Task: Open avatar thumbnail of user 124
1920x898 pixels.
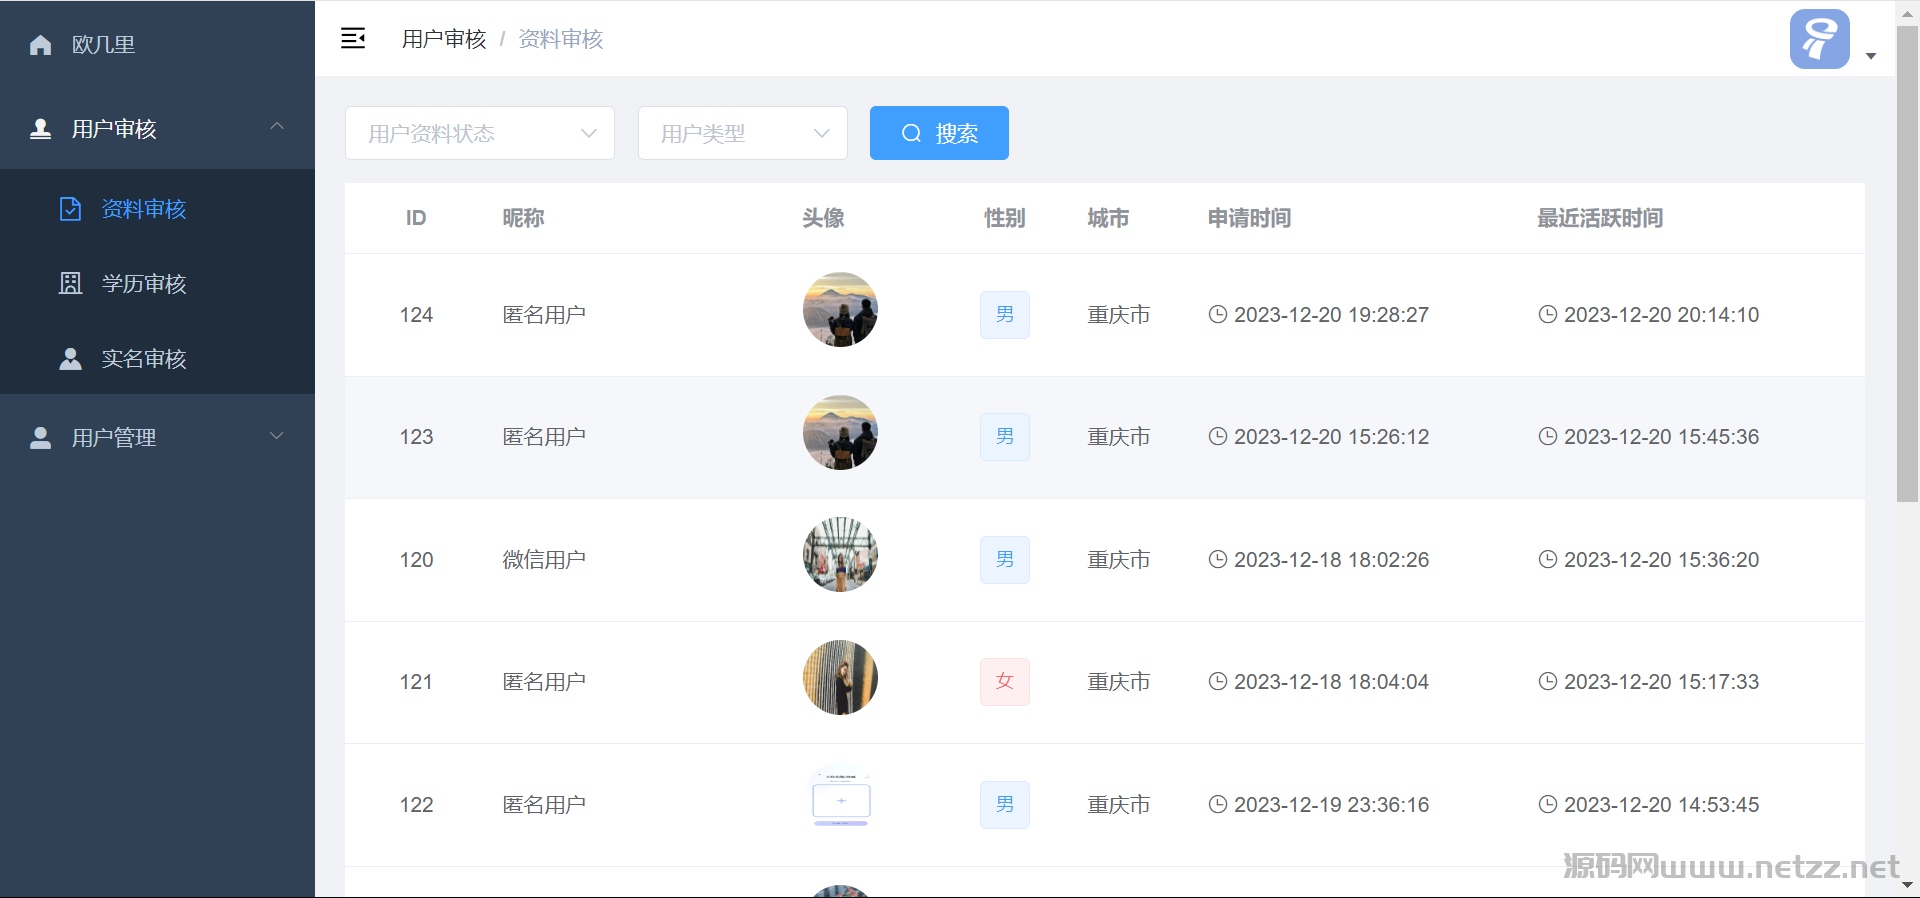Action: coord(840,310)
